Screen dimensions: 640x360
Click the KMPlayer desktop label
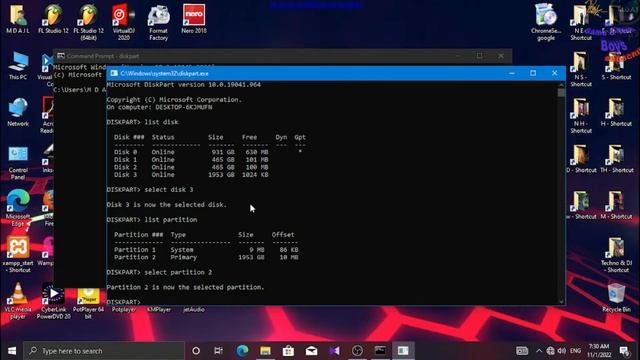(159, 310)
